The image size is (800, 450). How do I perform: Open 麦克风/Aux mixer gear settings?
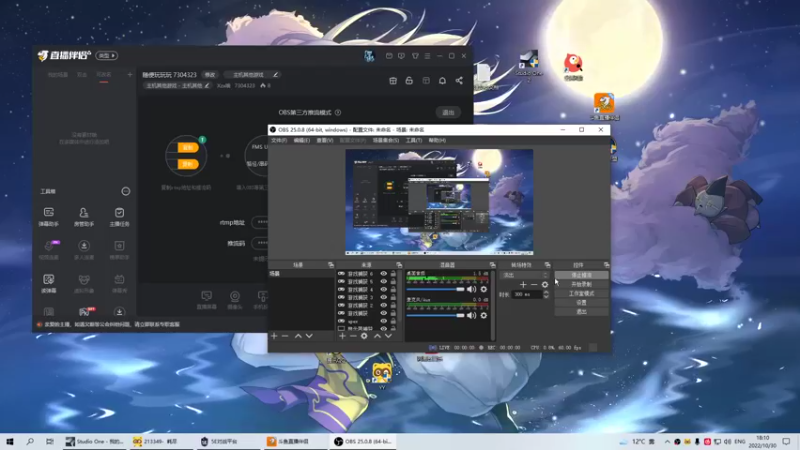coord(484,315)
